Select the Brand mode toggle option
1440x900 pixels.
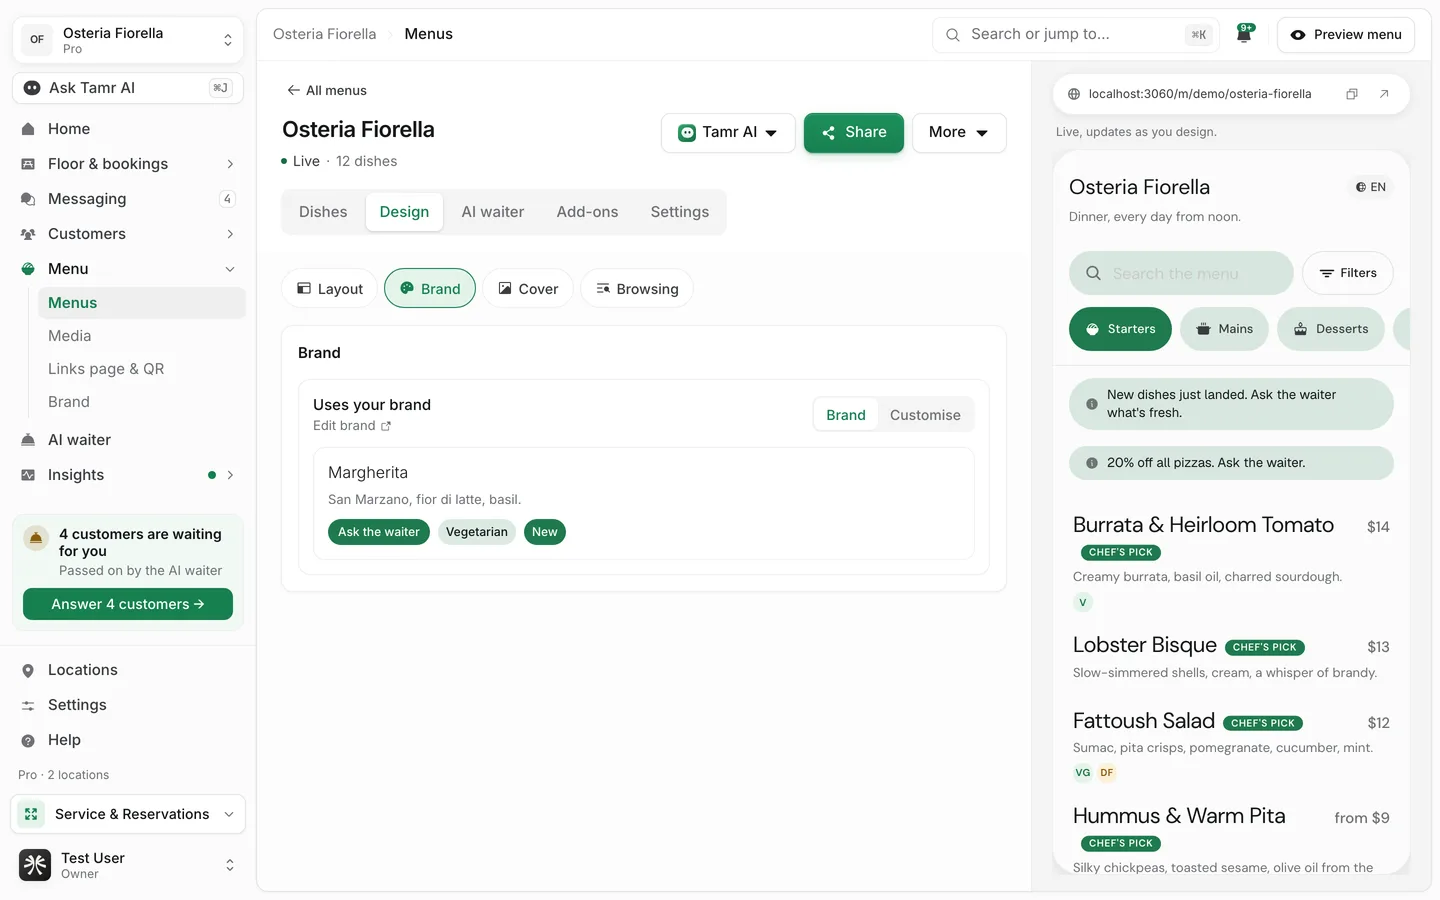846,415
